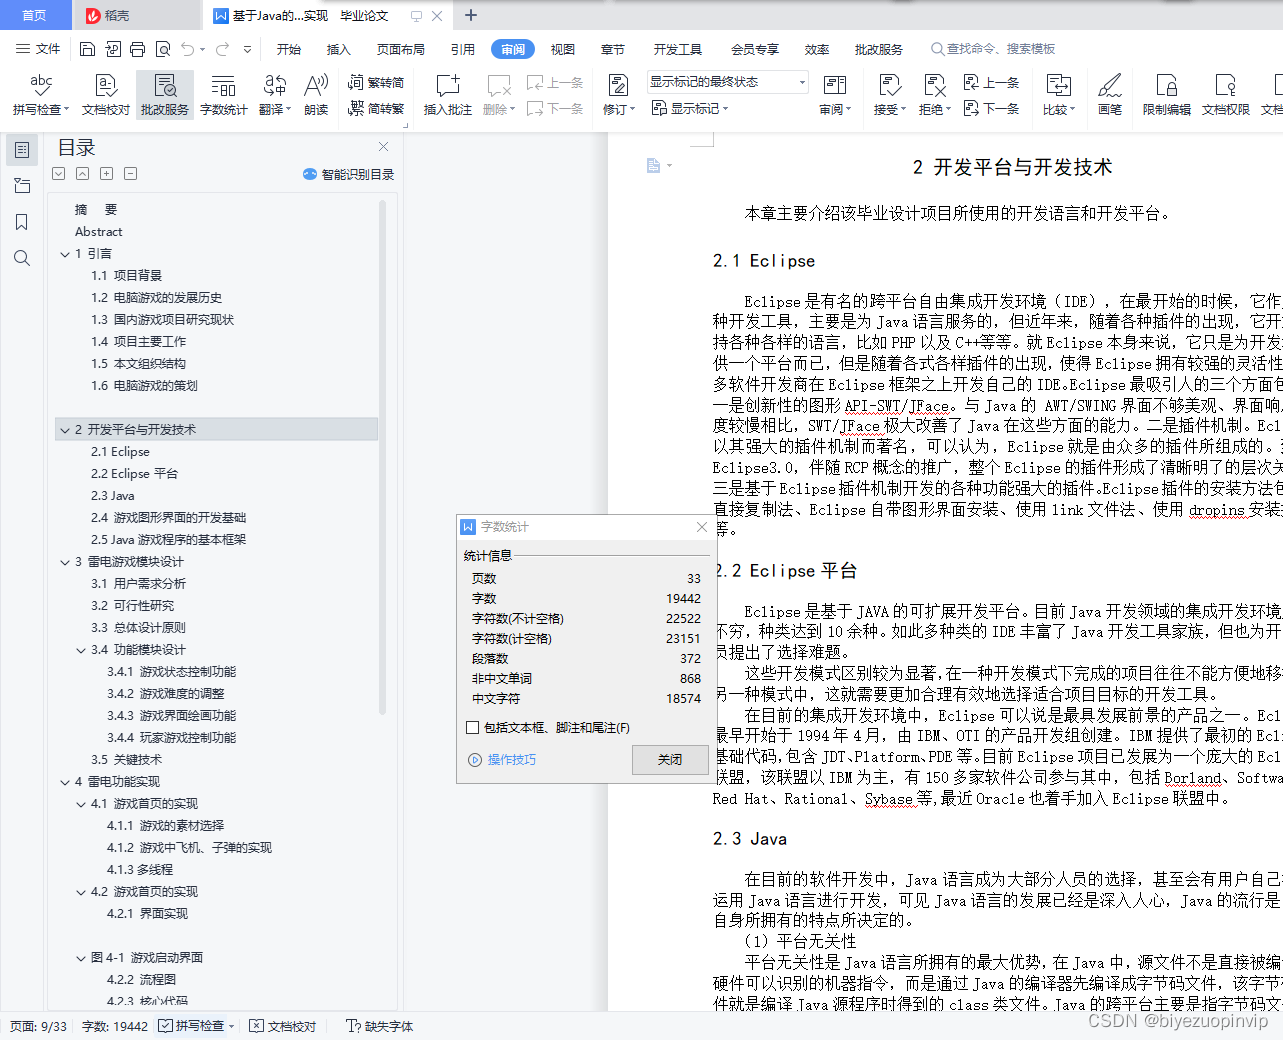Viewport: 1283px width, 1040px height.
Task: Go to next revision with 下一条
Action: click(992, 108)
